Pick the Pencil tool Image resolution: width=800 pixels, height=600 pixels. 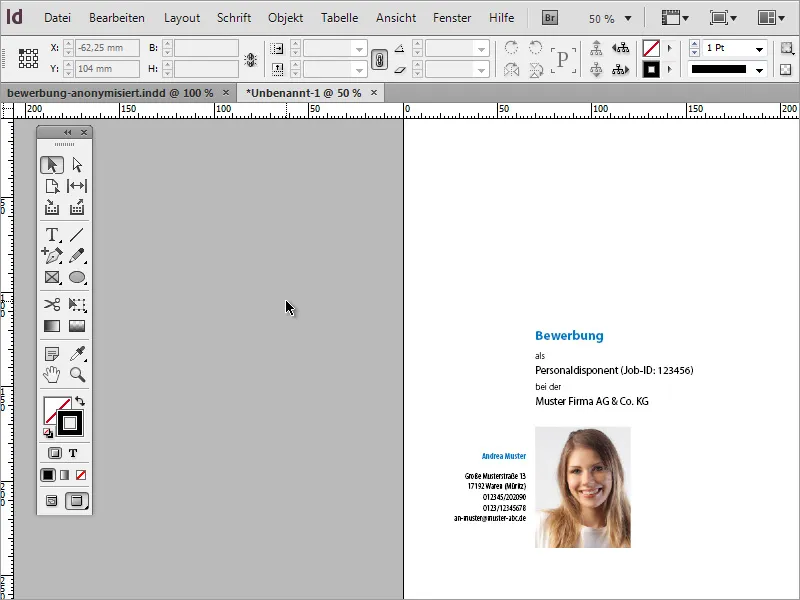click(x=77, y=256)
